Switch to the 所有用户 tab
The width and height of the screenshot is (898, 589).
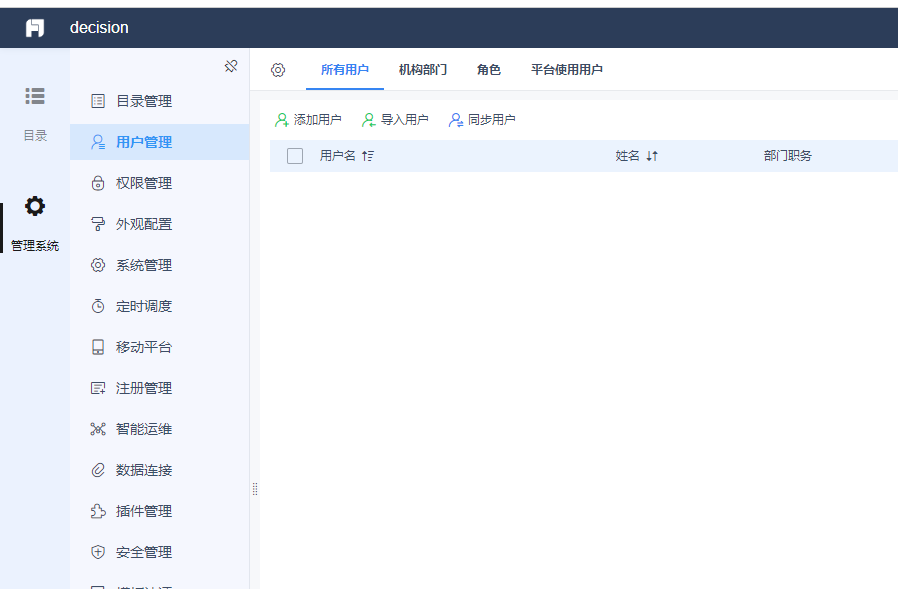pyautogui.click(x=345, y=70)
